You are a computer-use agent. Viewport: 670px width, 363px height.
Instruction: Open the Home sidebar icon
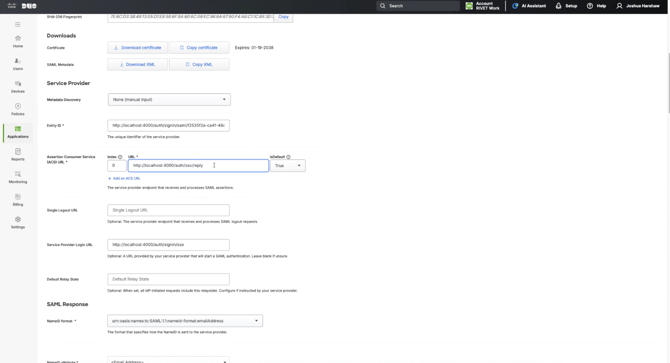click(x=18, y=41)
